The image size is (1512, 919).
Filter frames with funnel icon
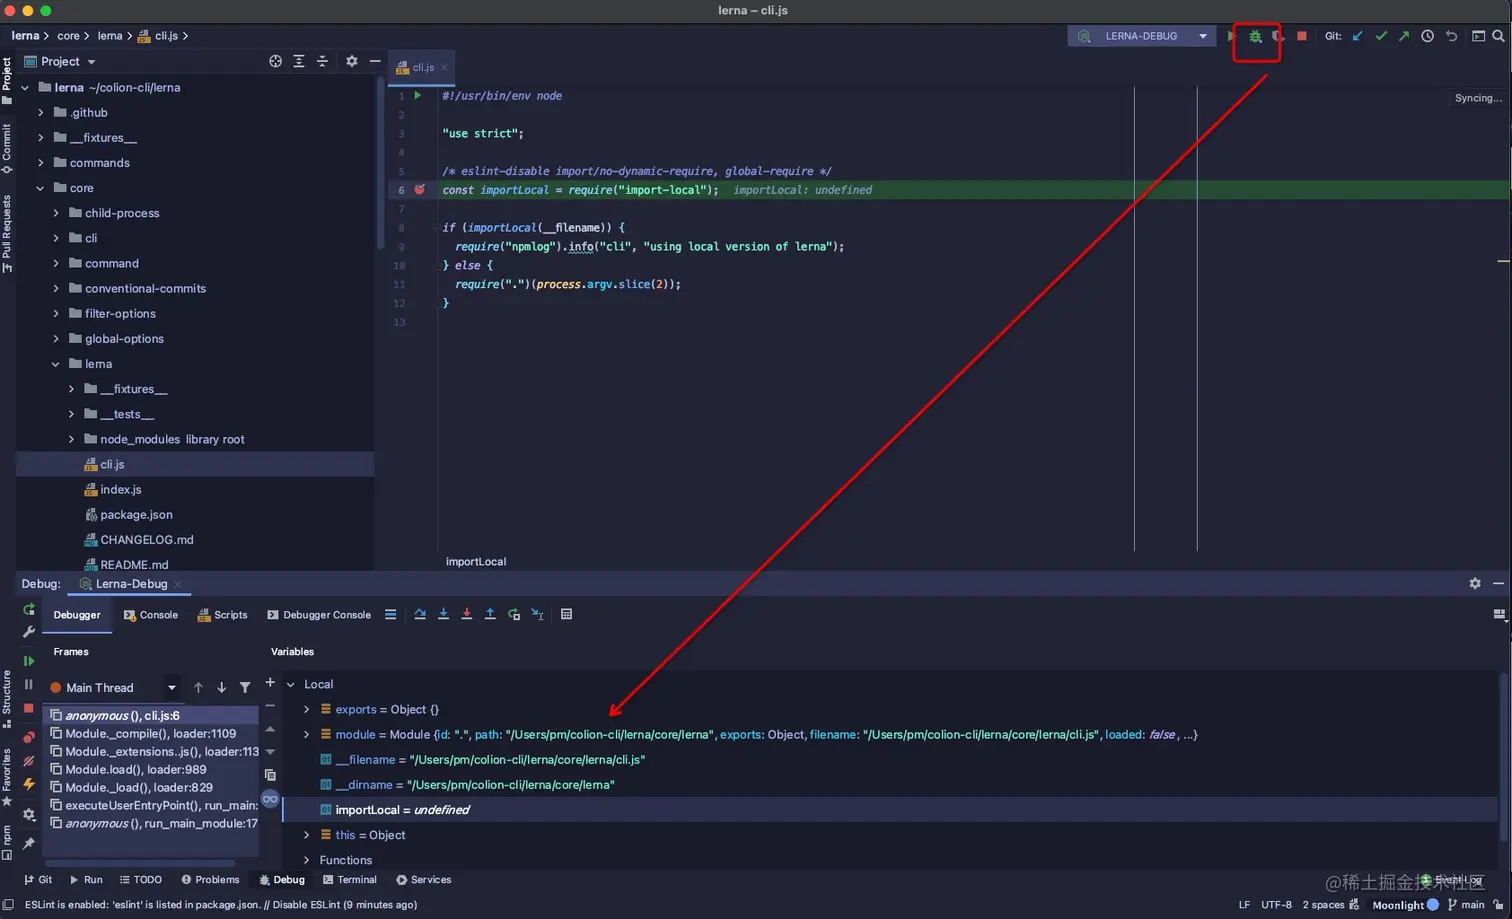click(x=245, y=687)
